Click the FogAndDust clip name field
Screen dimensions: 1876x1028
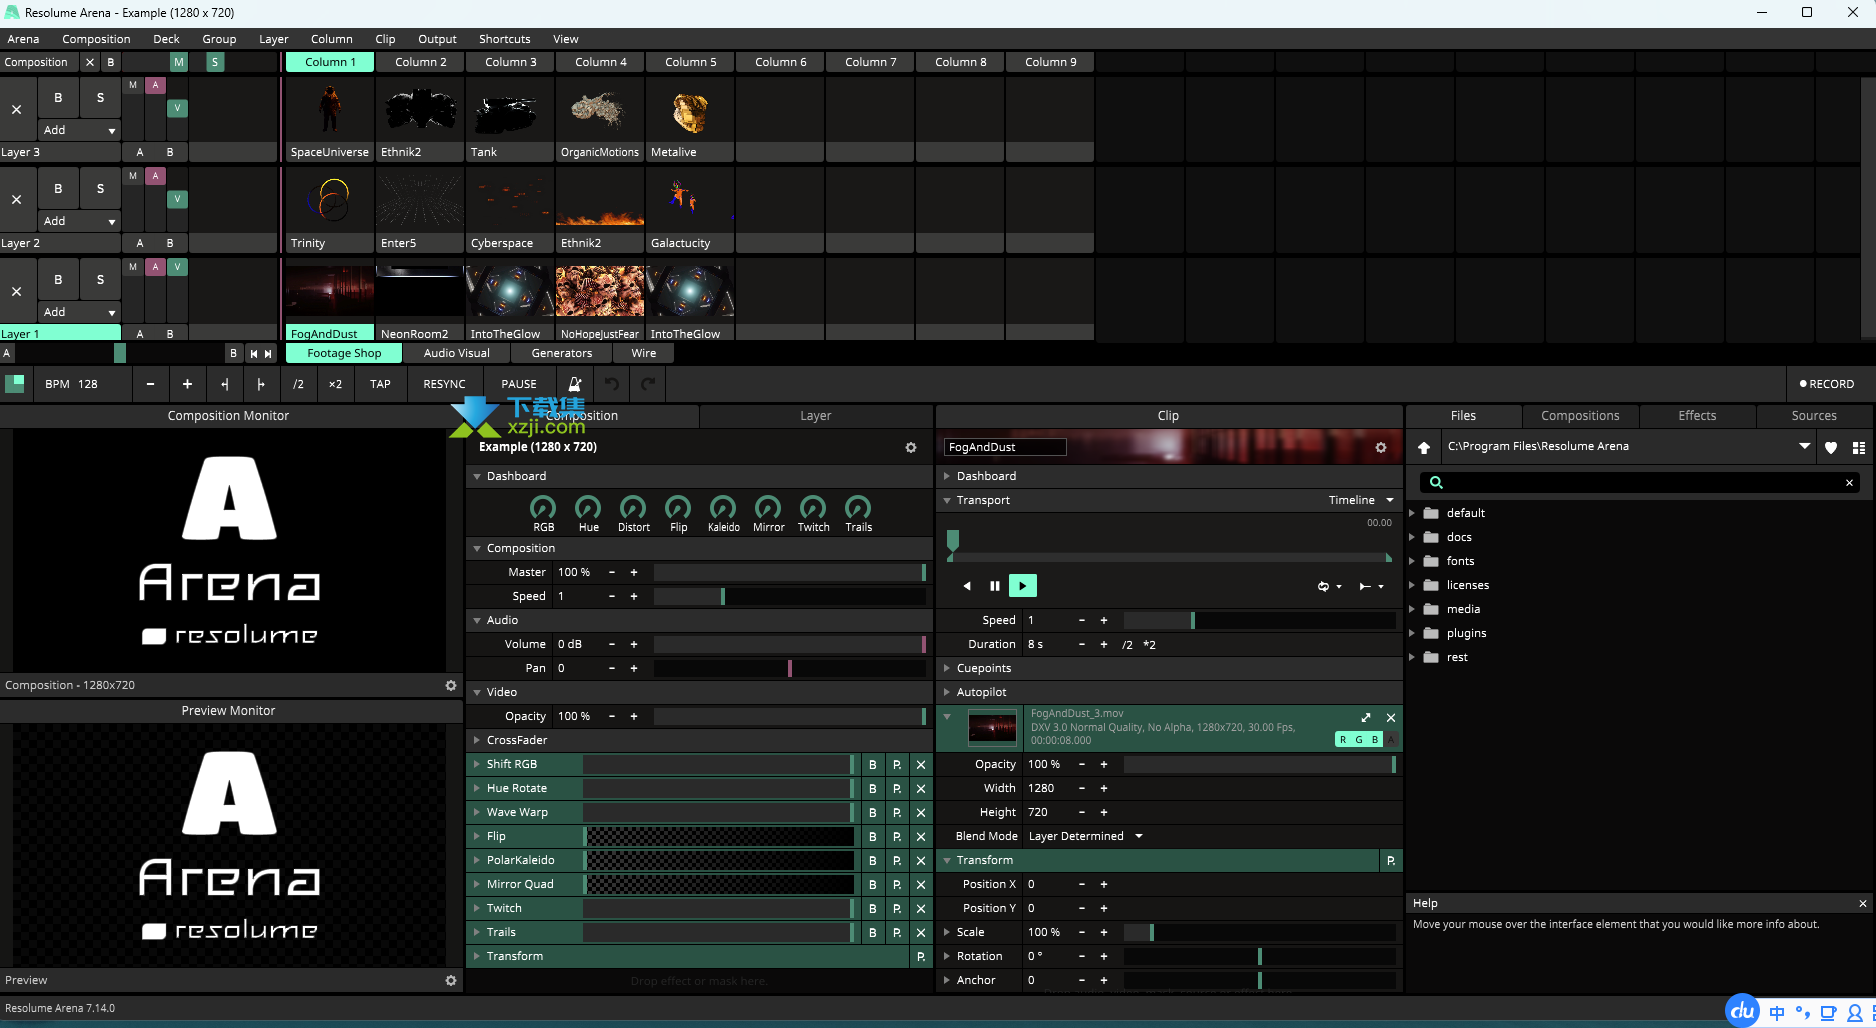click(x=1004, y=447)
